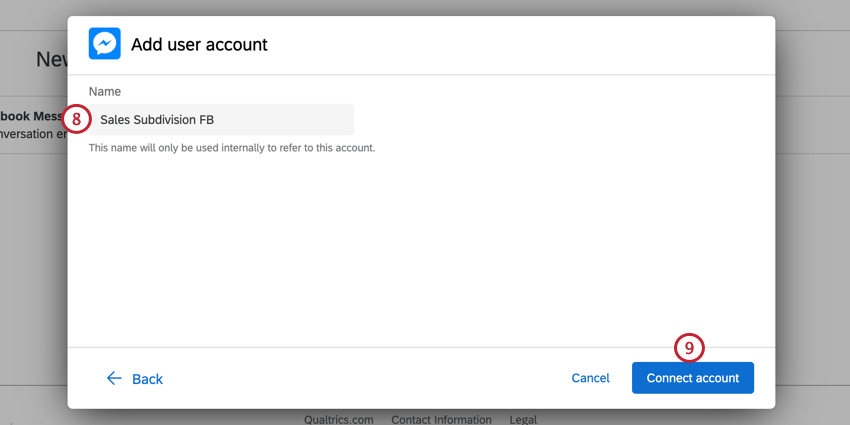The height and width of the screenshot is (425, 850).
Task: Click the dimmed footer area left of Qualtrics.com
Action: tap(150, 417)
